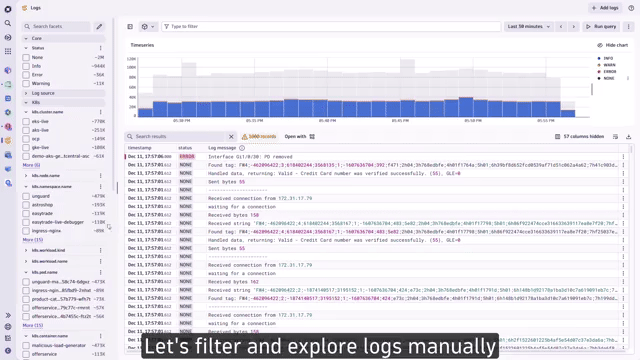The image size is (640, 360).
Task: Open the apps grid launcher
Action: (x=8, y=51)
